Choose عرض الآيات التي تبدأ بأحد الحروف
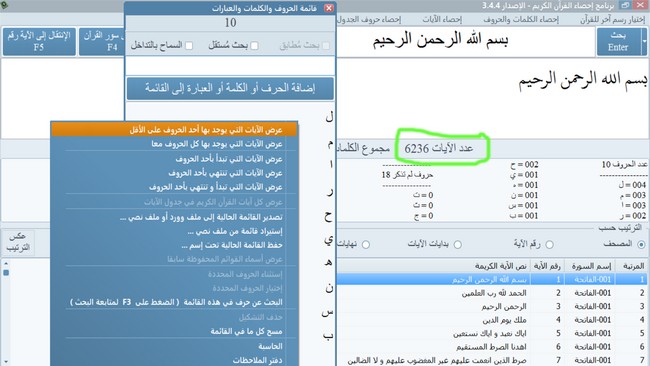Screen dimensions: 650x366 174,158
